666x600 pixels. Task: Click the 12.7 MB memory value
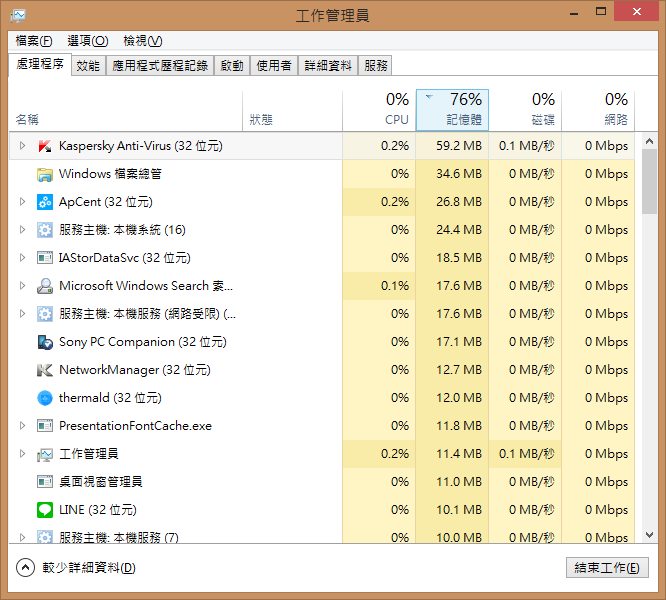pyautogui.click(x=459, y=370)
